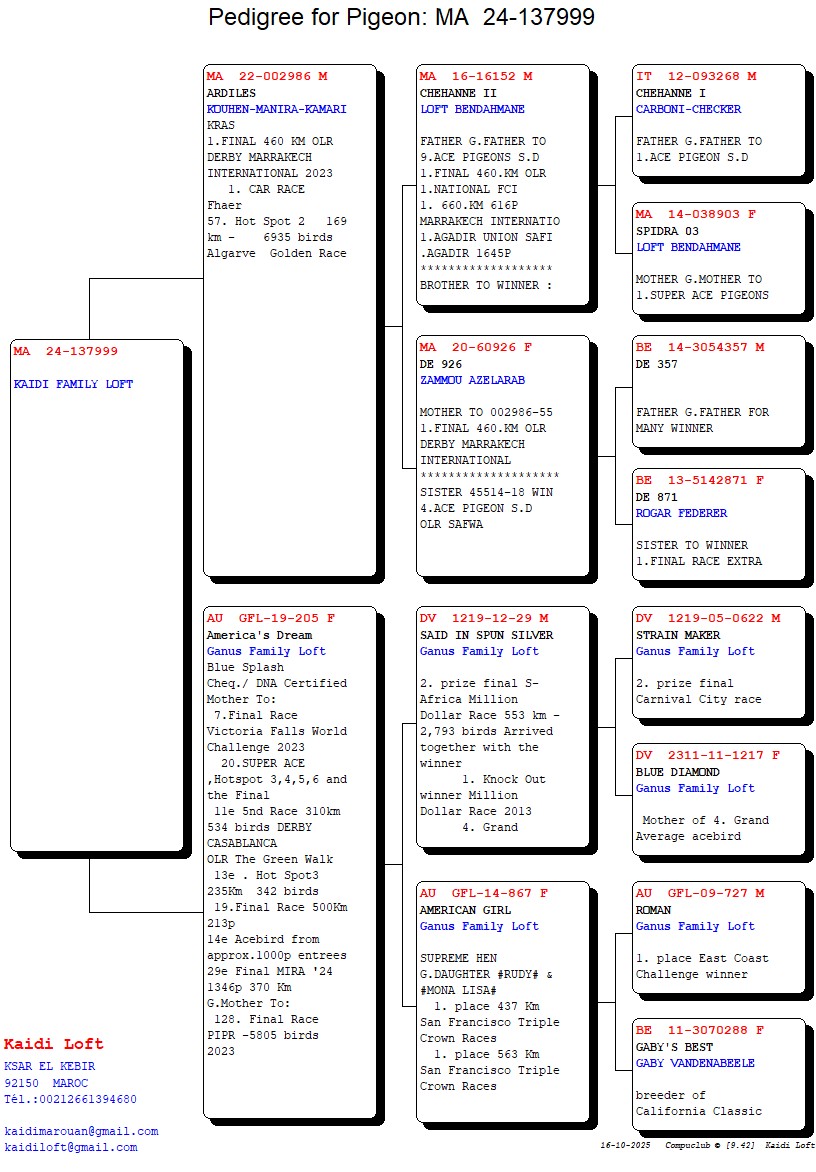Select the DE 357 pigeon box
Screen dimensions: 816x1172
pyautogui.click(x=718, y=391)
